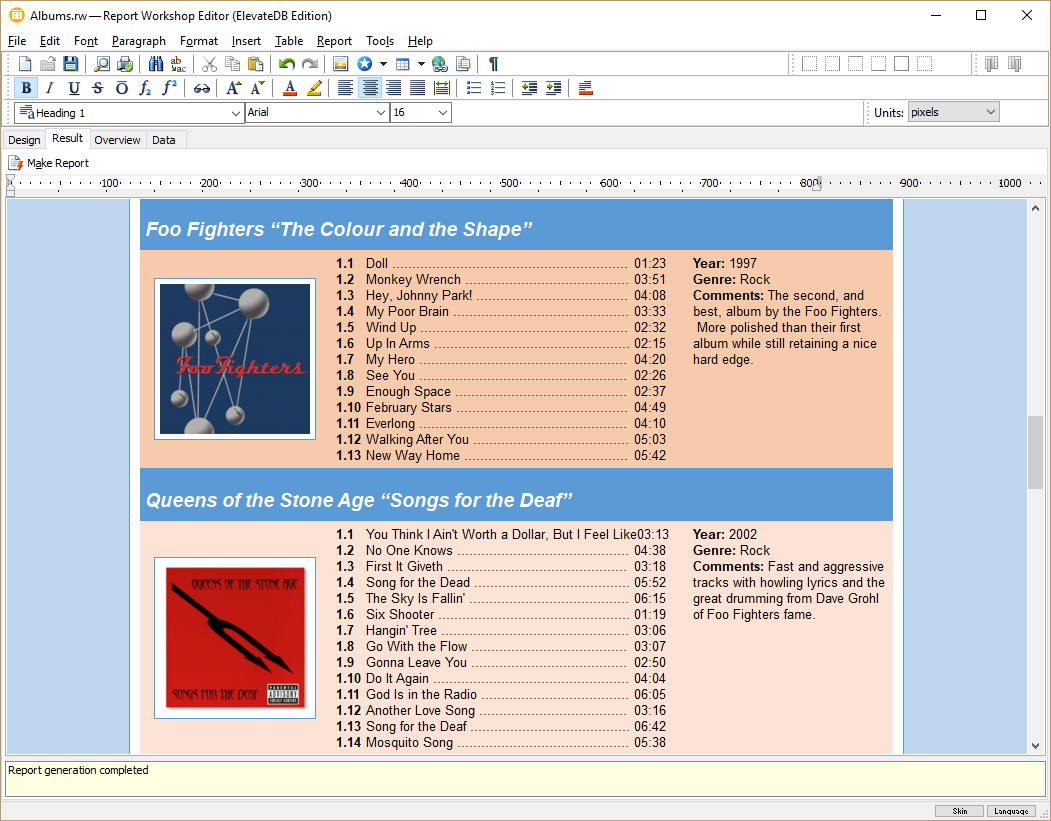Redo using the gray arrow icon
Image resolution: width=1051 pixels, height=821 pixels.
(310, 64)
